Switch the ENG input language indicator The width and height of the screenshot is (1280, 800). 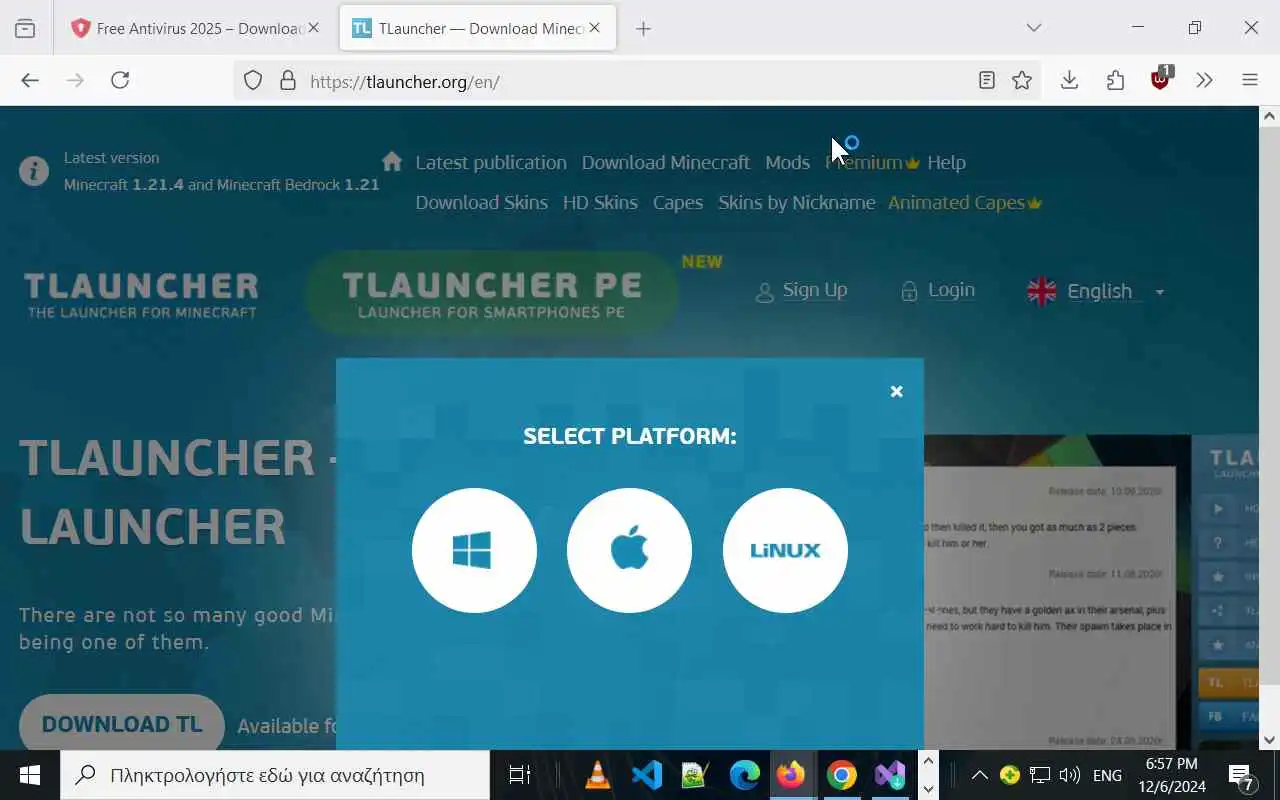click(1107, 775)
